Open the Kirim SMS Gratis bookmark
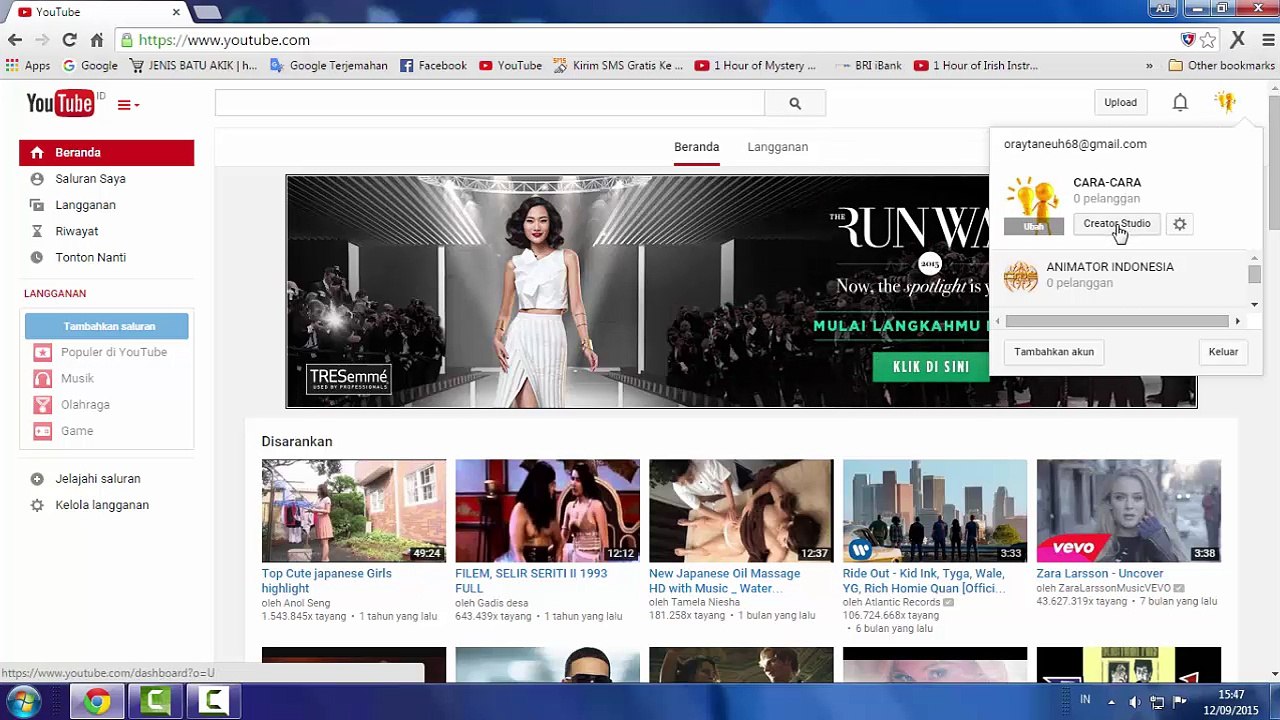This screenshot has height=720, width=1280. pyautogui.click(x=618, y=66)
